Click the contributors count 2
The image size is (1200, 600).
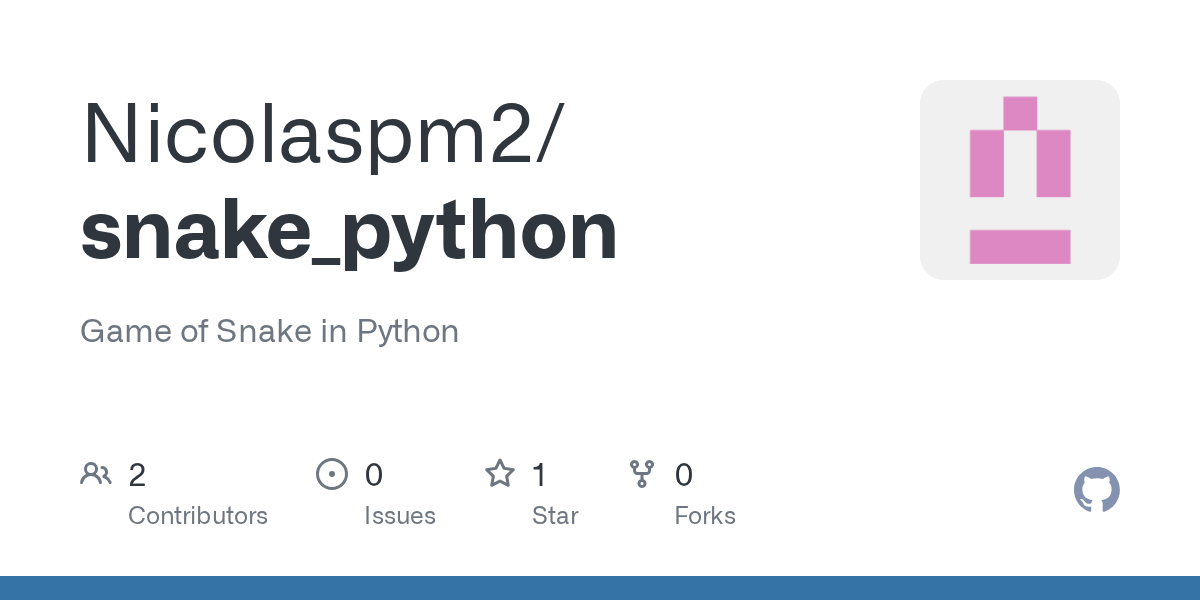point(137,475)
